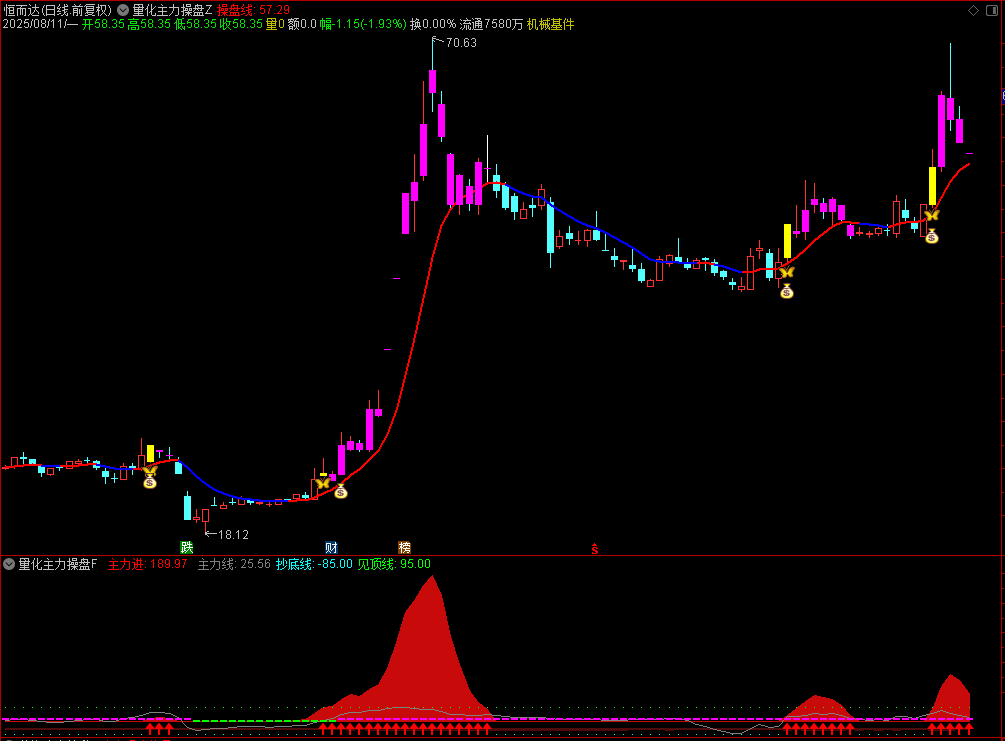Click the money bag icon at far right
This screenshot has width=1005, height=741.
(x=932, y=237)
